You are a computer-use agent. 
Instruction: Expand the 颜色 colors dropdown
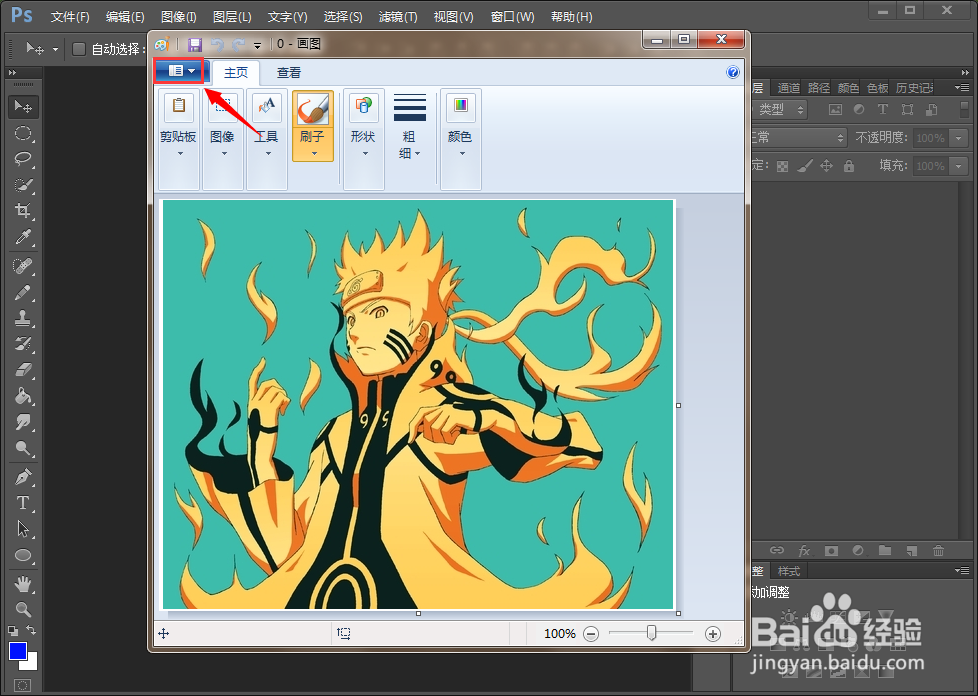(x=462, y=153)
